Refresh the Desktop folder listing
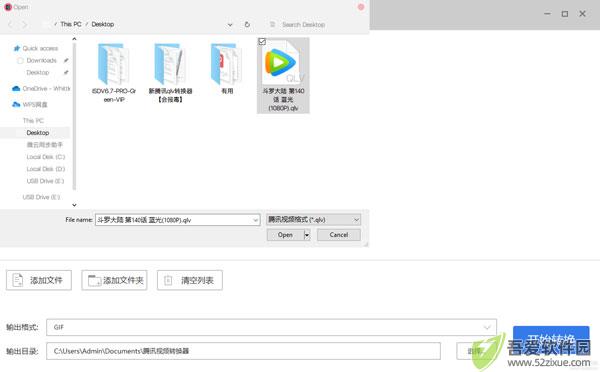This screenshot has width=600, height=372. (x=247, y=24)
